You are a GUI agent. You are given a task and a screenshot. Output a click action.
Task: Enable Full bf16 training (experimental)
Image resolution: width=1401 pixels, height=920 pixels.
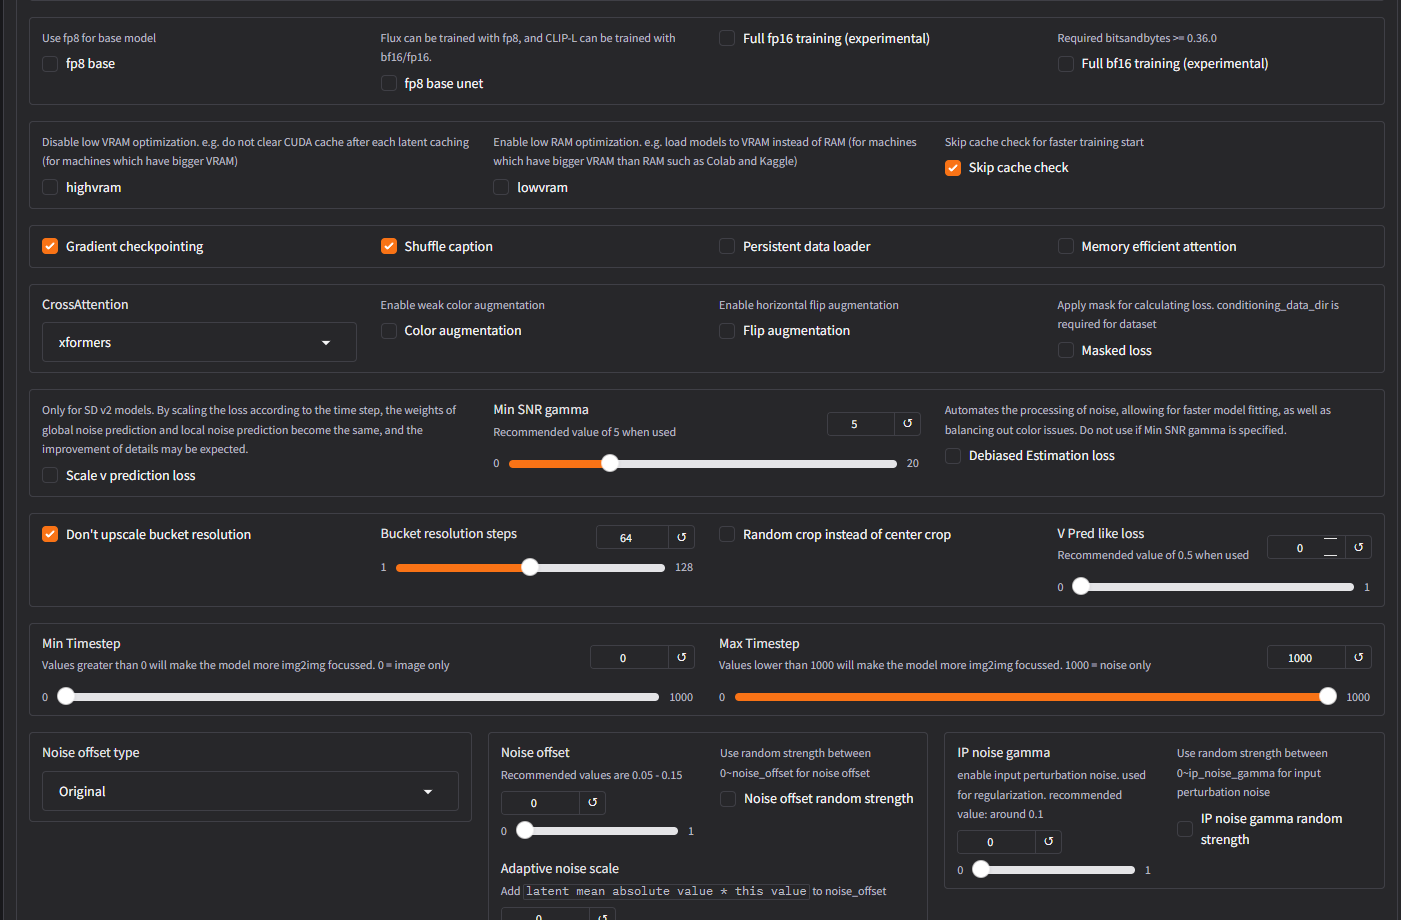[x=1065, y=63]
